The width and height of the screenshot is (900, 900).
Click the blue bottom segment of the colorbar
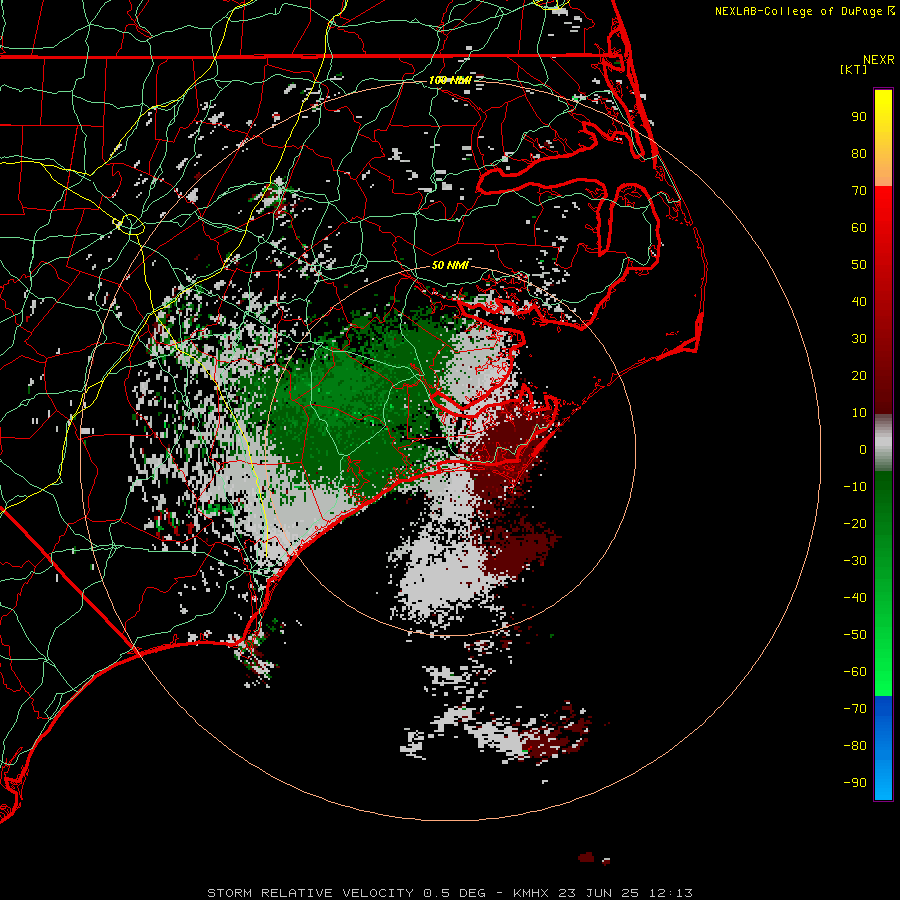883,748
